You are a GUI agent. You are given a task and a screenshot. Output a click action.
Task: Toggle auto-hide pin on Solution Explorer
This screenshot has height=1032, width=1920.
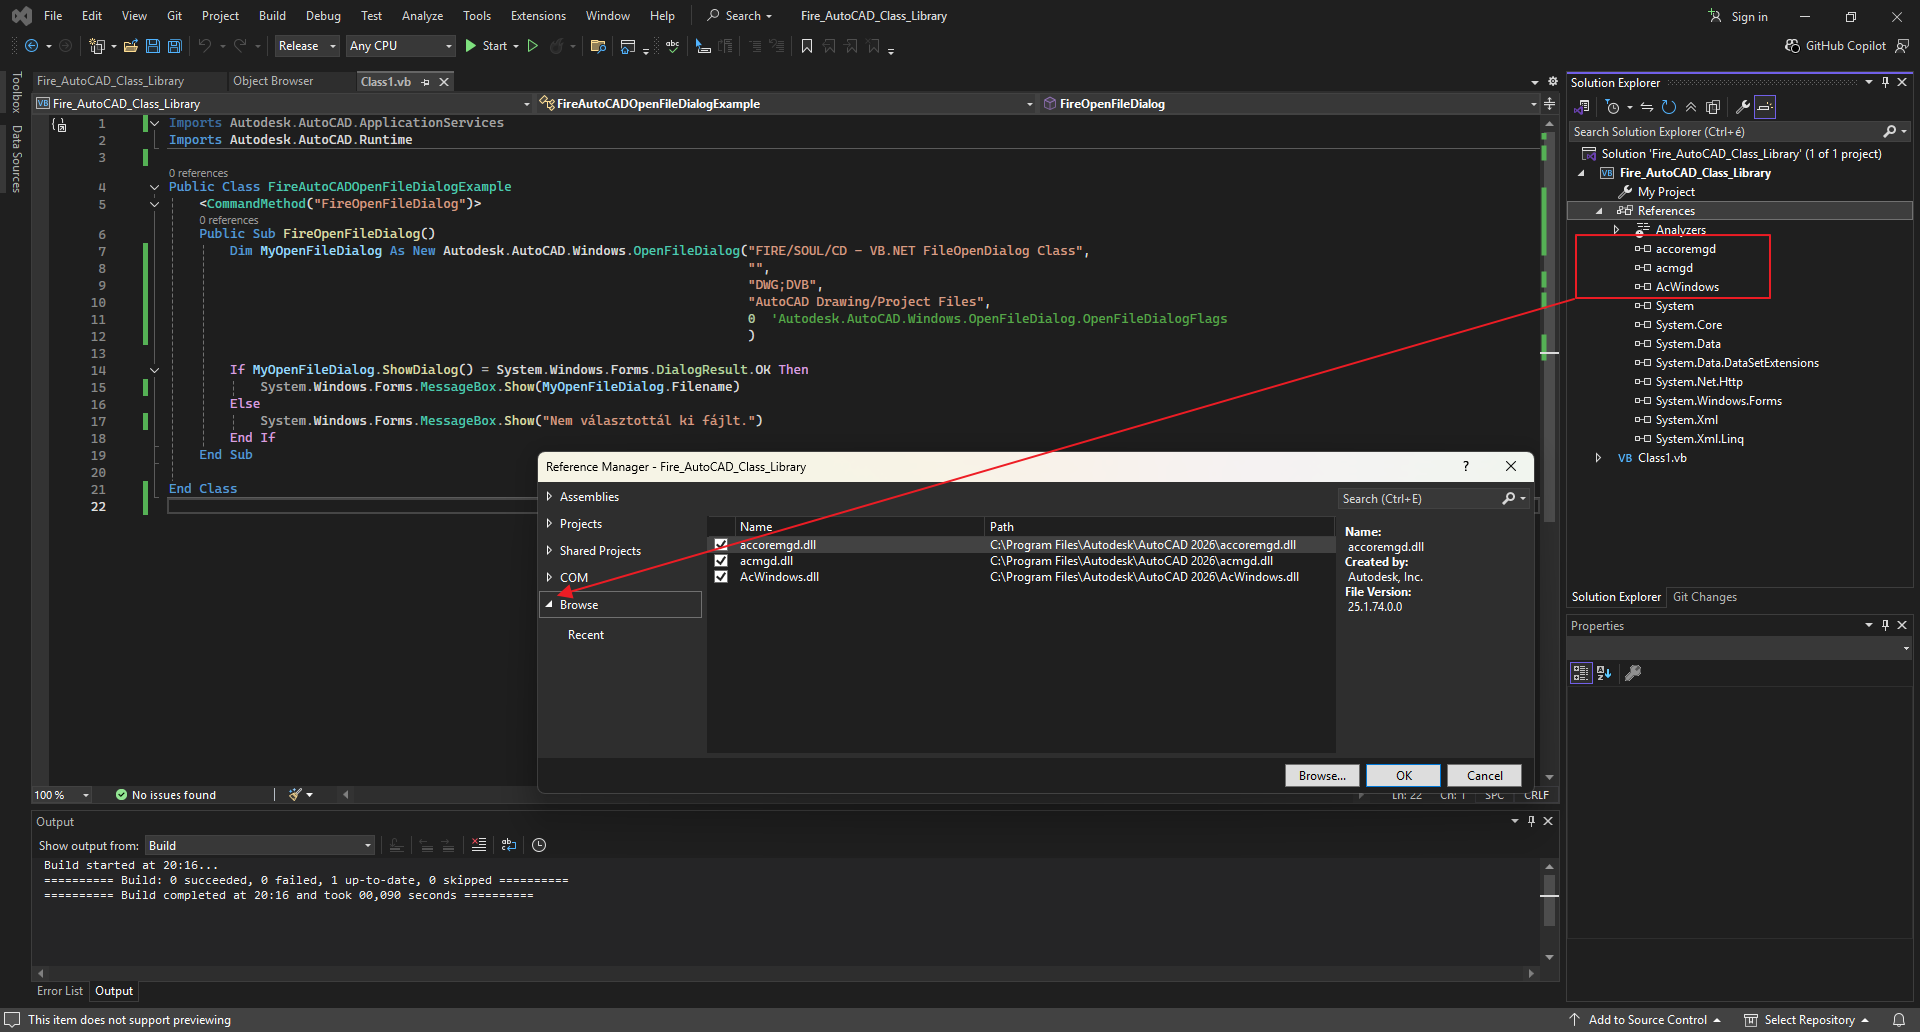(x=1885, y=82)
